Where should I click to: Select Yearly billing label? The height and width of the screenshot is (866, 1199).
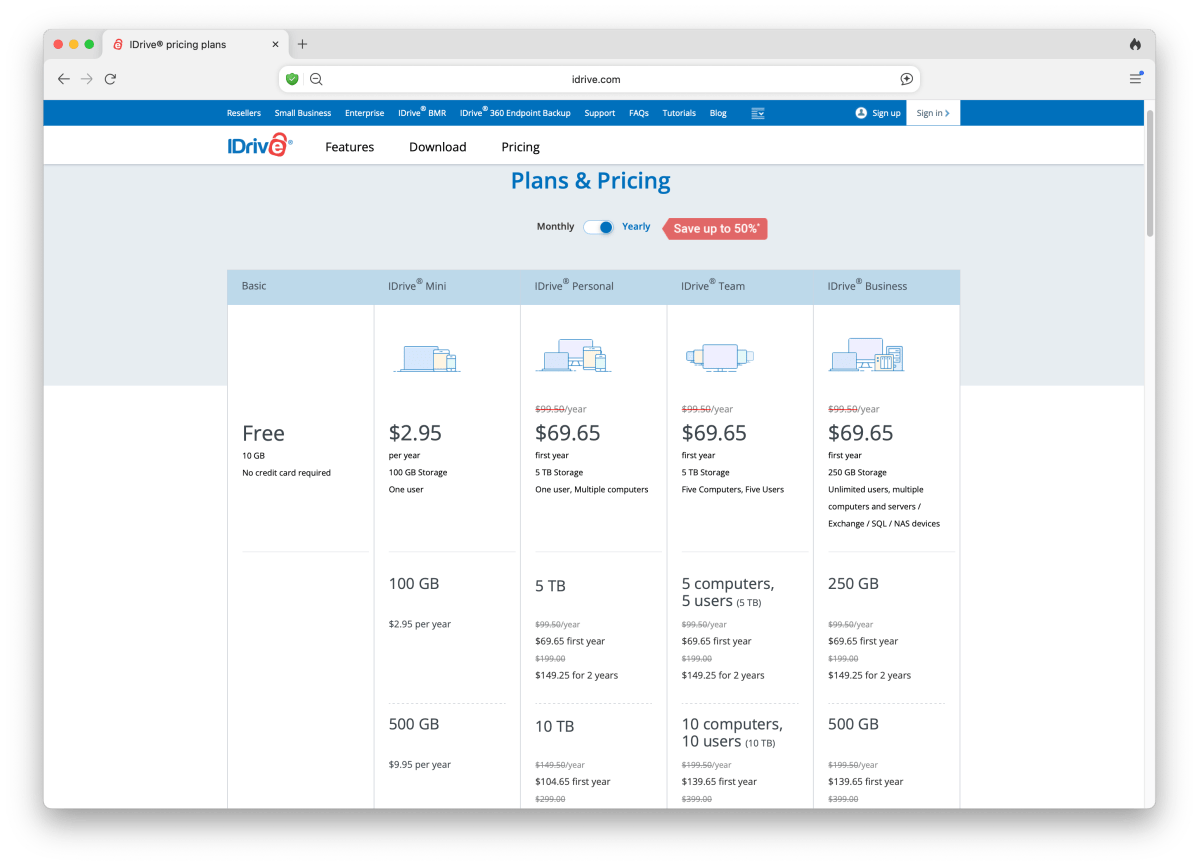(x=635, y=226)
